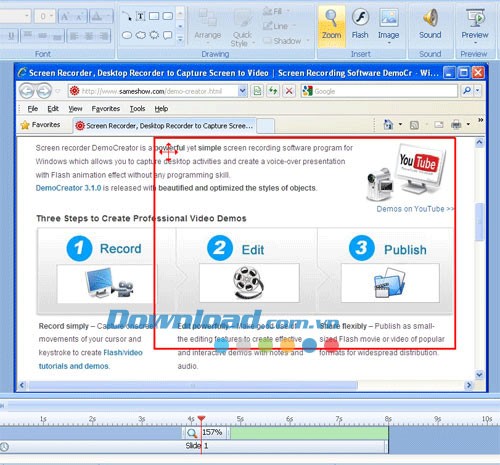Open the browser Tools menu
The height and width of the screenshot is (465, 500).
(137, 109)
